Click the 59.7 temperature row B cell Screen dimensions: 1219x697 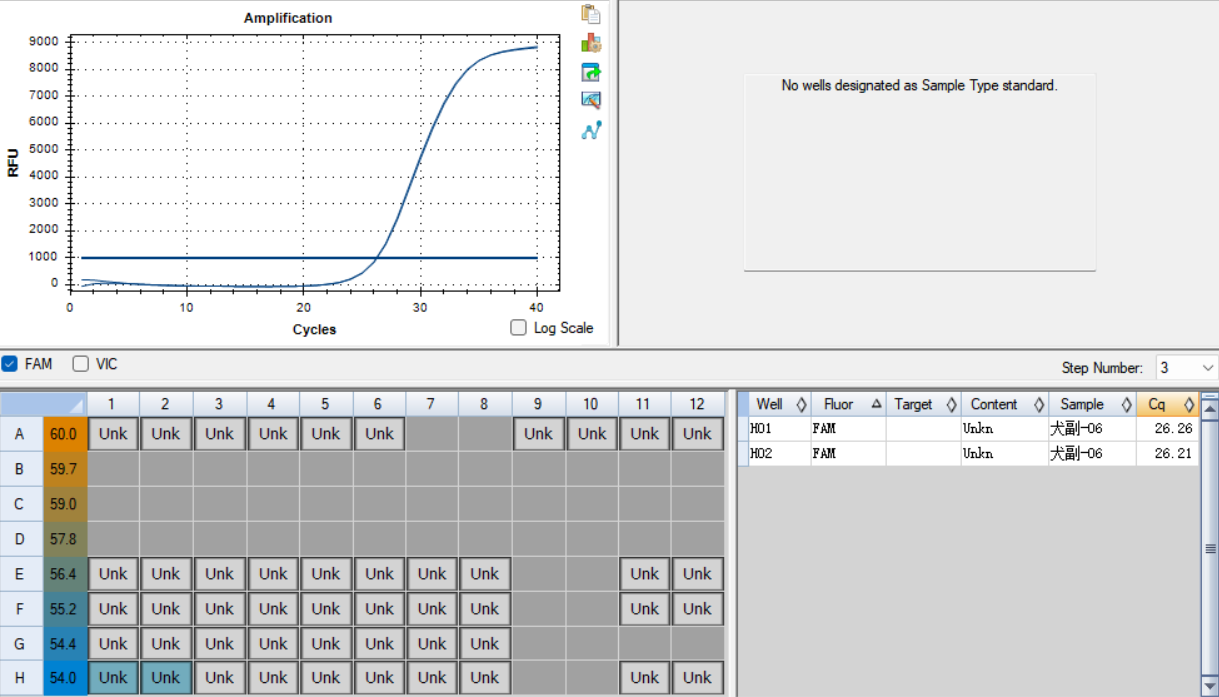point(64,469)
